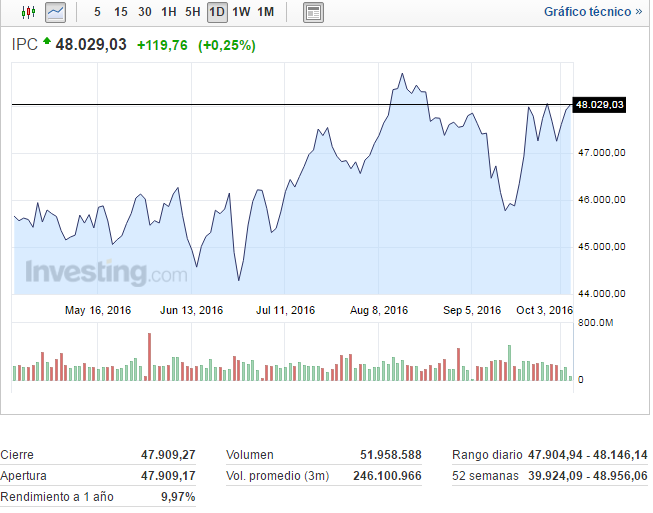Click the Aug 8, 2016 date label
Image resolution: width=653 pixels, height=513 pixels.
point(379,310)
